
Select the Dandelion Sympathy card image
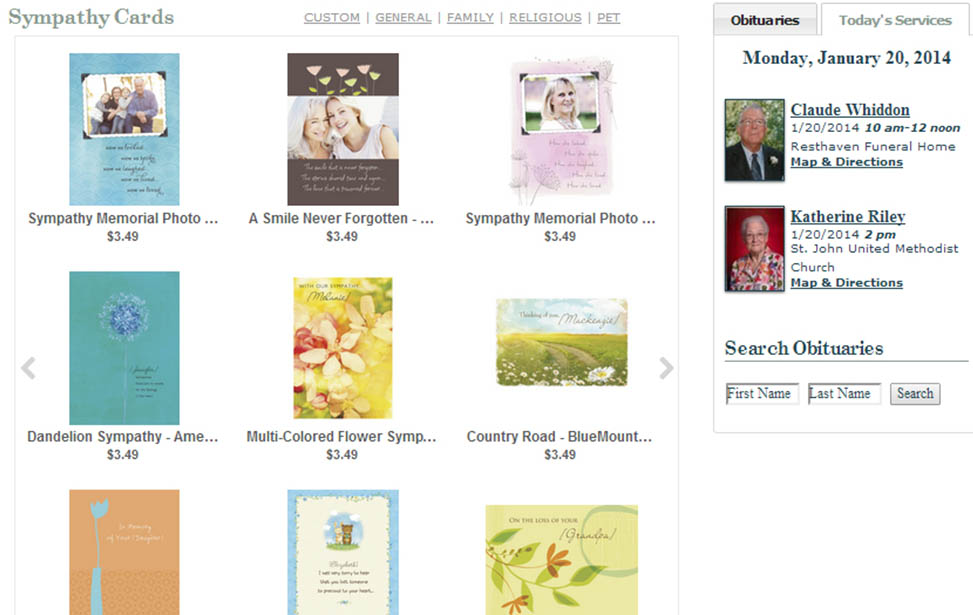click(x=124, y=348)
